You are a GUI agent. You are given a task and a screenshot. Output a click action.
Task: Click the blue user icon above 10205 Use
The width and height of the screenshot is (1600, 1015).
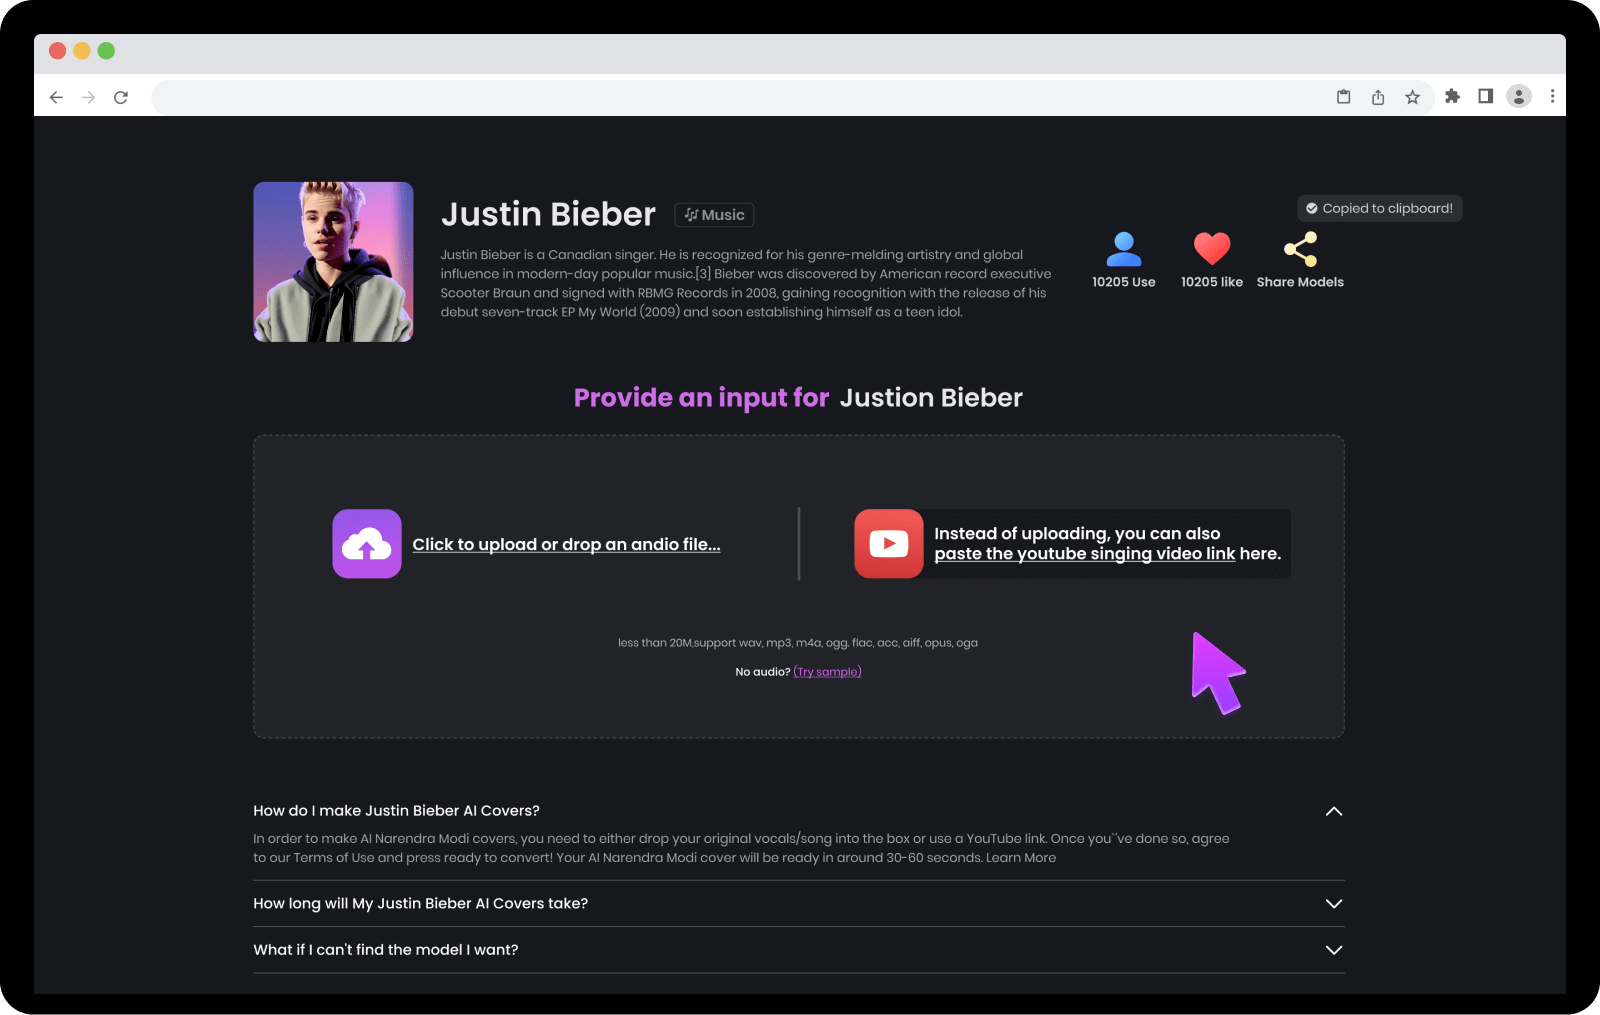[x=1124, y=248]
